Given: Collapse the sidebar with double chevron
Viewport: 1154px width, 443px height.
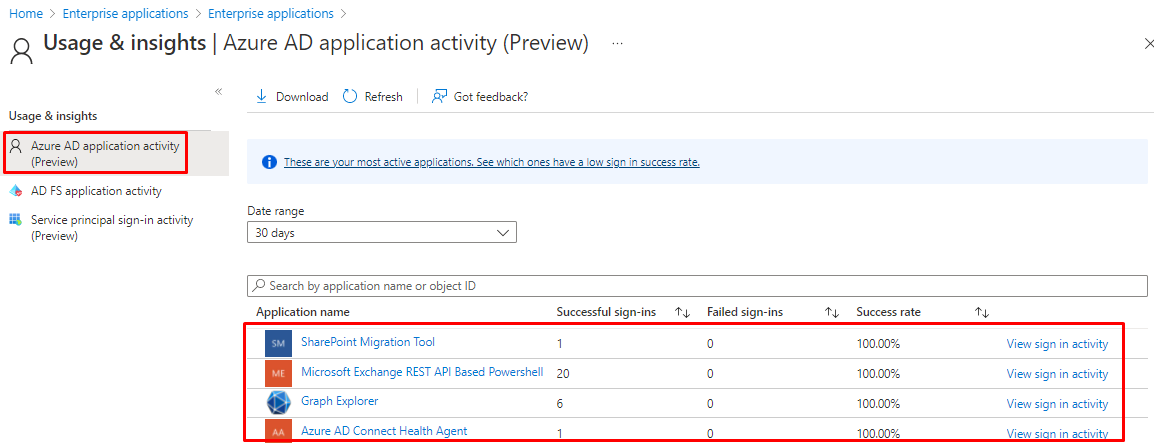Looking at the screenshot, I should click(218, 92).
